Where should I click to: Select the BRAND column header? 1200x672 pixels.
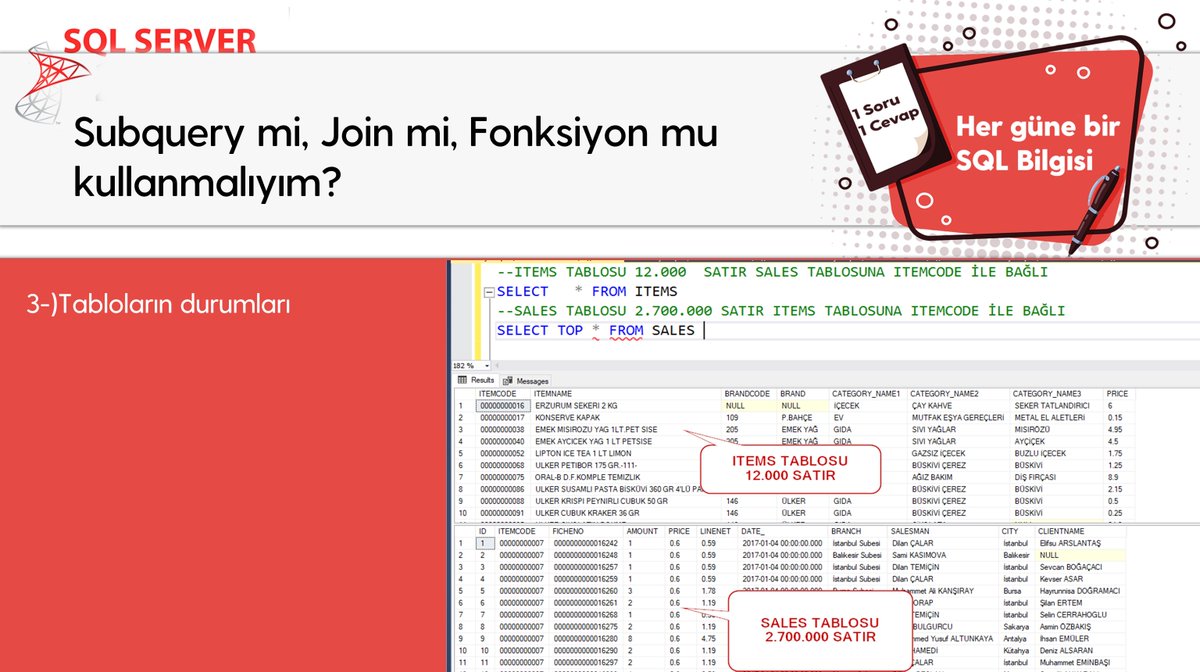click(x=793, y=394)
